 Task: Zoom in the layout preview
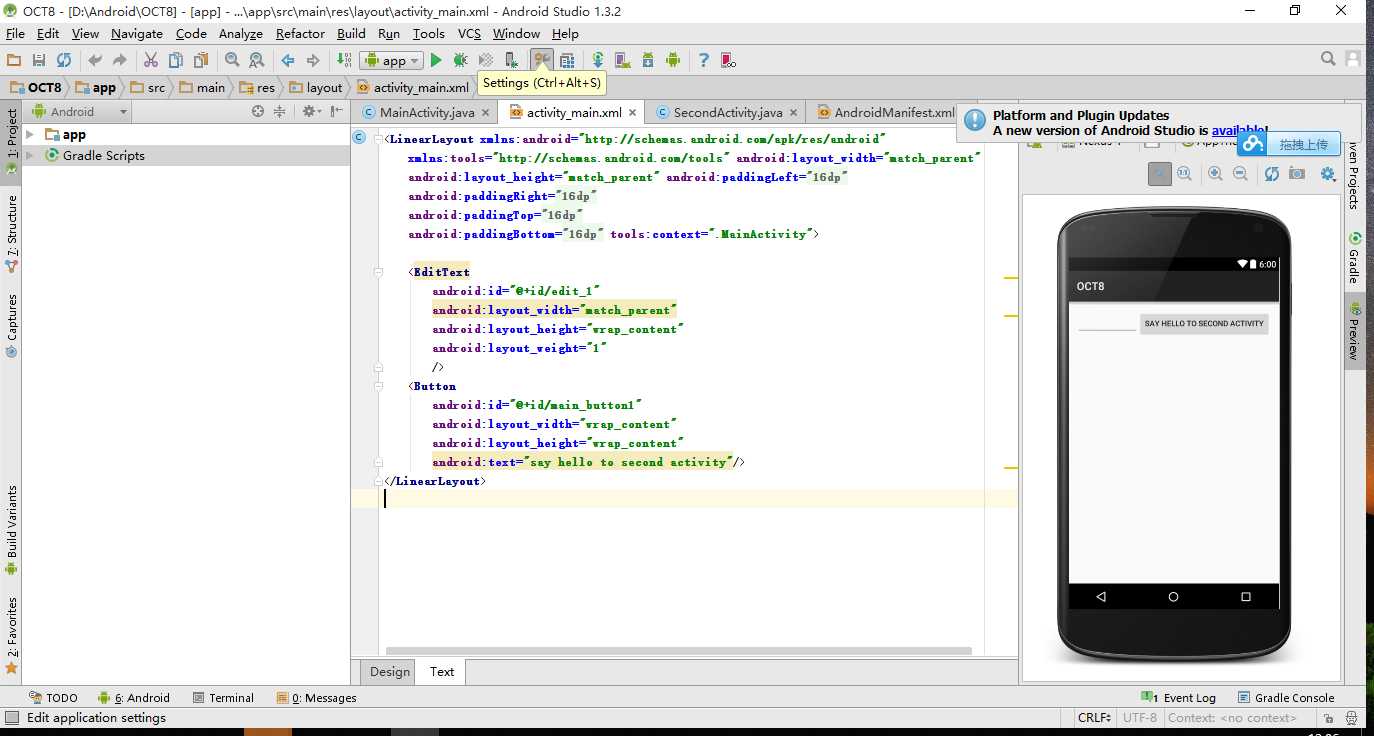[1216, 174]
